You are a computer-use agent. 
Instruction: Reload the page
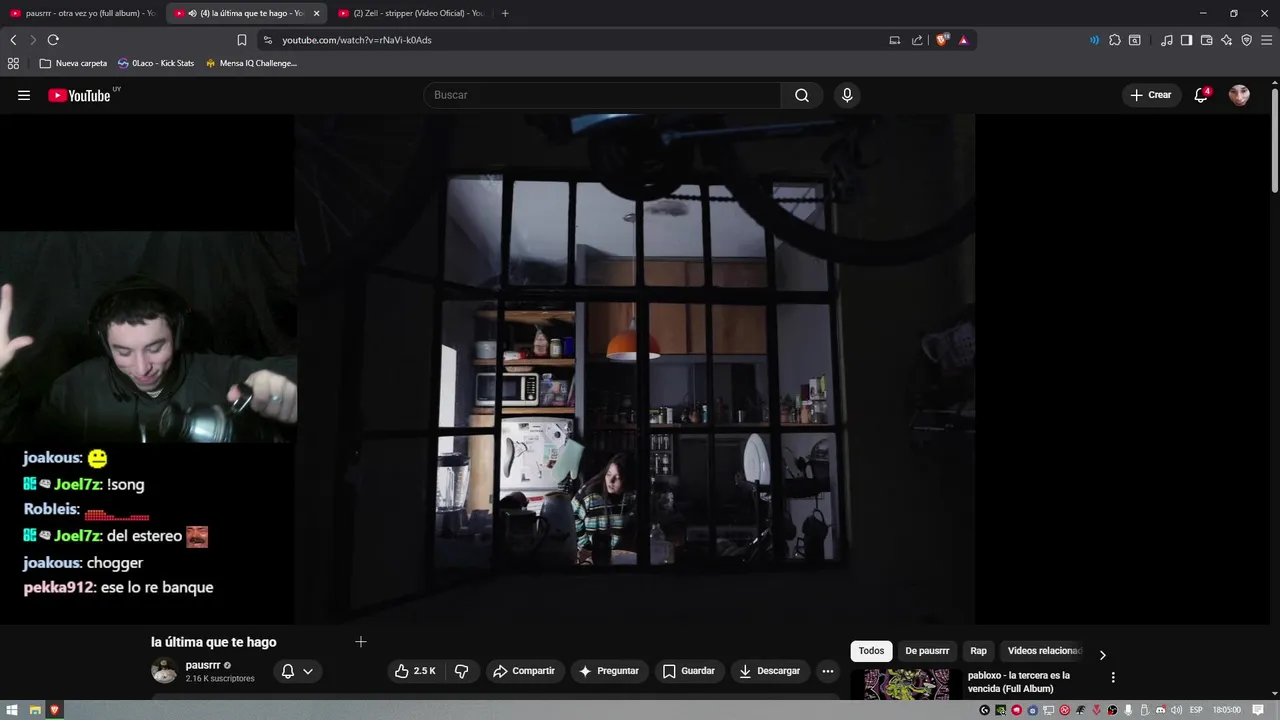point(53,40)
